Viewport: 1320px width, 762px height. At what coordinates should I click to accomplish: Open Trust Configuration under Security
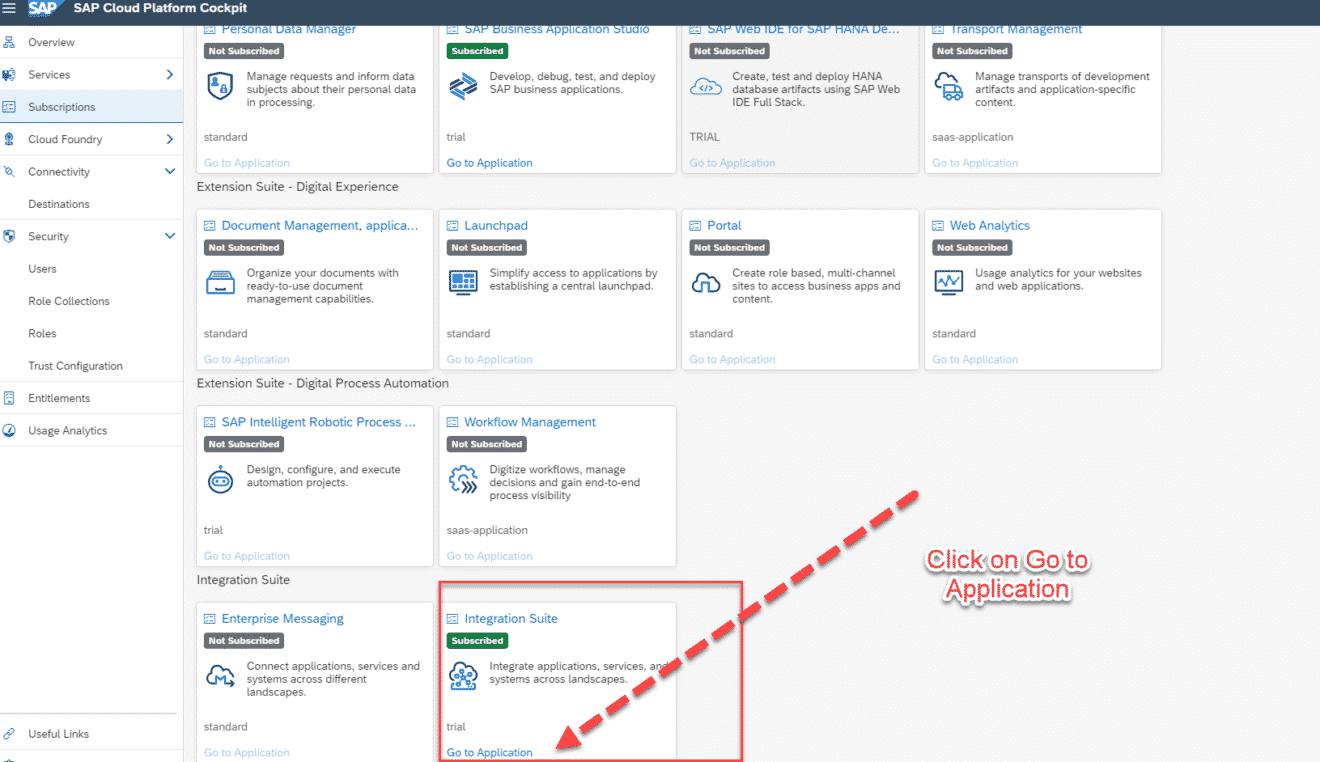click(x=75, y=366)
